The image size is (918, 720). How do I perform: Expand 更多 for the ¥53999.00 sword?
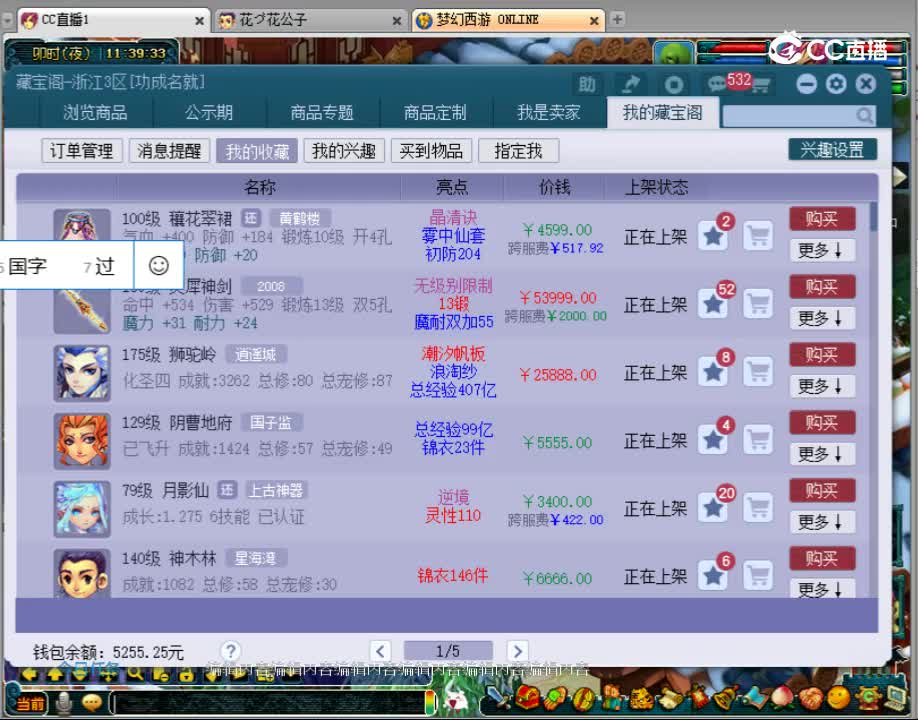pos(822,318)
